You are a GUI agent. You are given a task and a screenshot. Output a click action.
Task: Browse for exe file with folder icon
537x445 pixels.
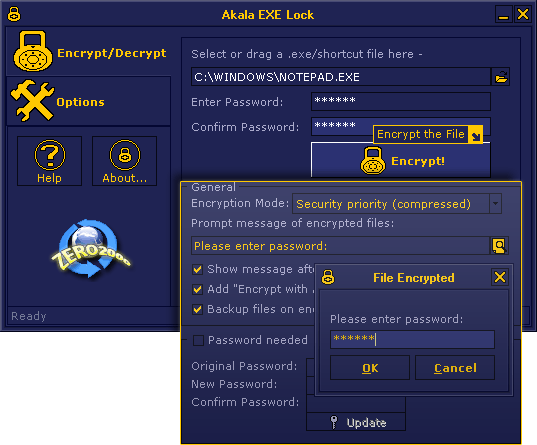501,77
